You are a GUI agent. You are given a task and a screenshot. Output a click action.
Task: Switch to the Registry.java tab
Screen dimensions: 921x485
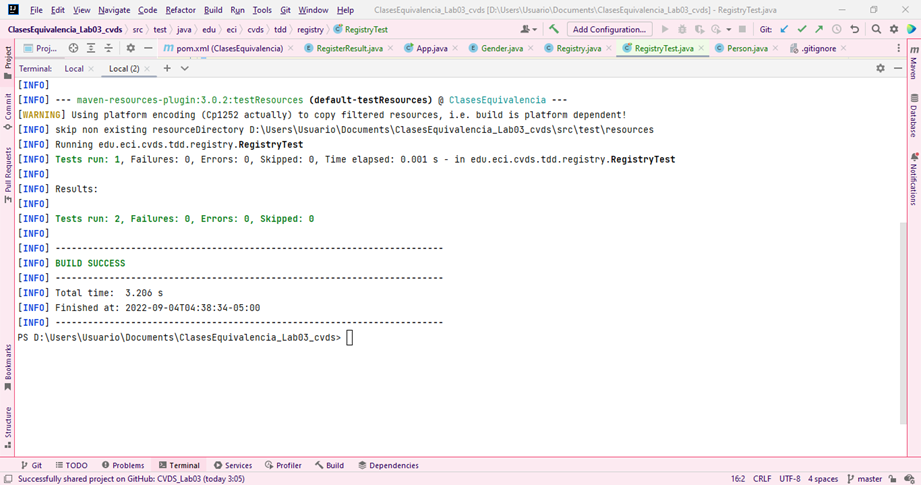click(x=578, y=48)
